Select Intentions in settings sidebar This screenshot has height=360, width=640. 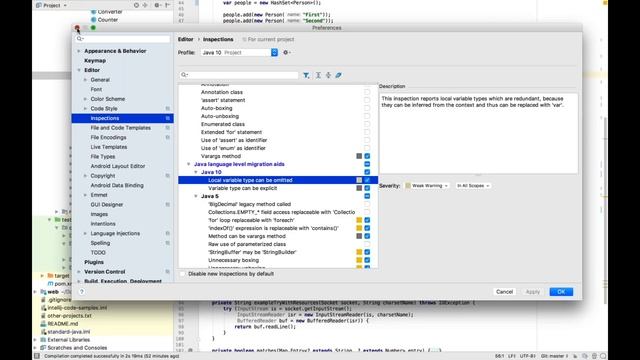(103, 224)
